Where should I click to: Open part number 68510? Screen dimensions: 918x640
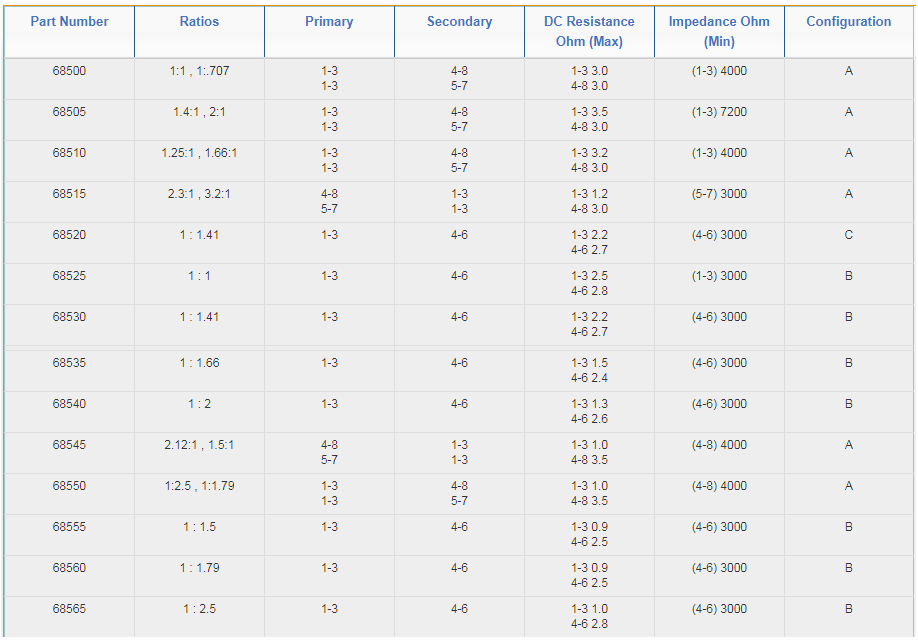tap(69, 154)
